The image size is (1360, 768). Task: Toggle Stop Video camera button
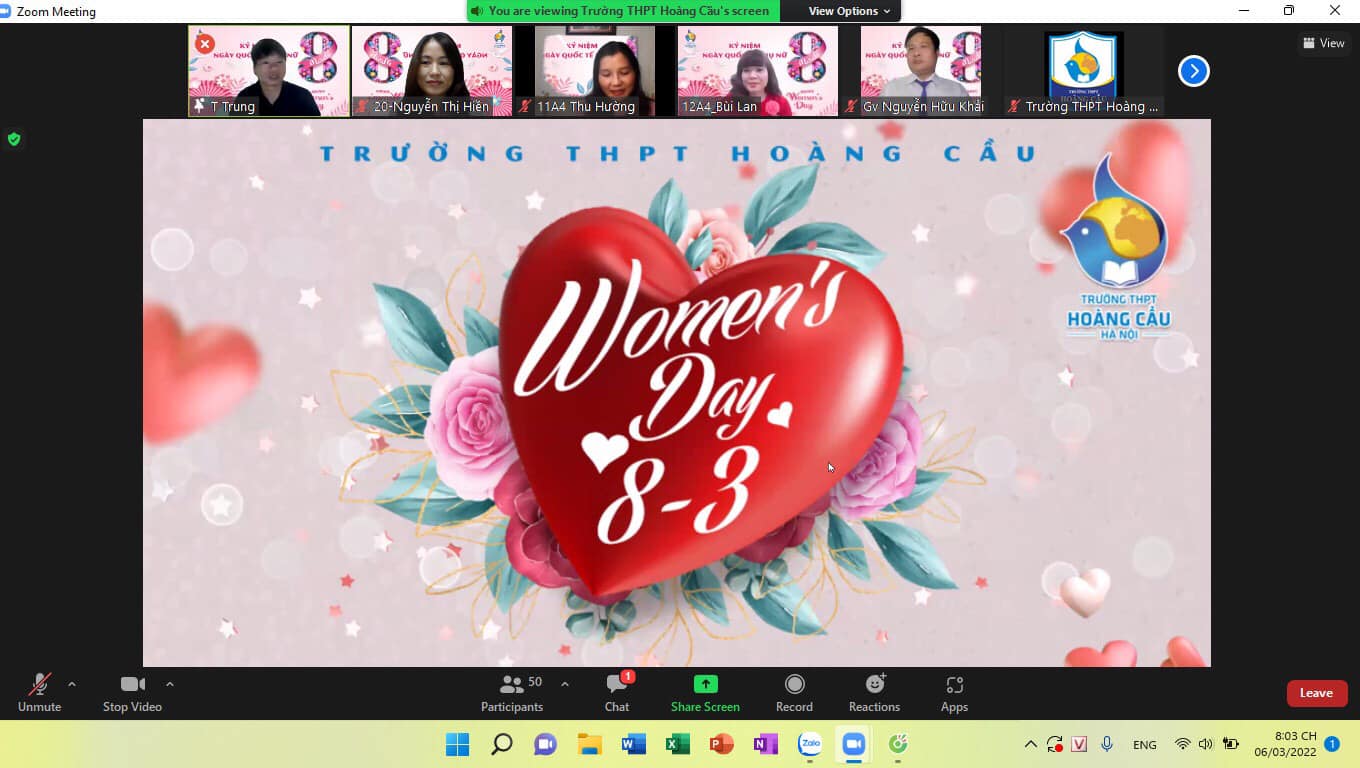132,693
